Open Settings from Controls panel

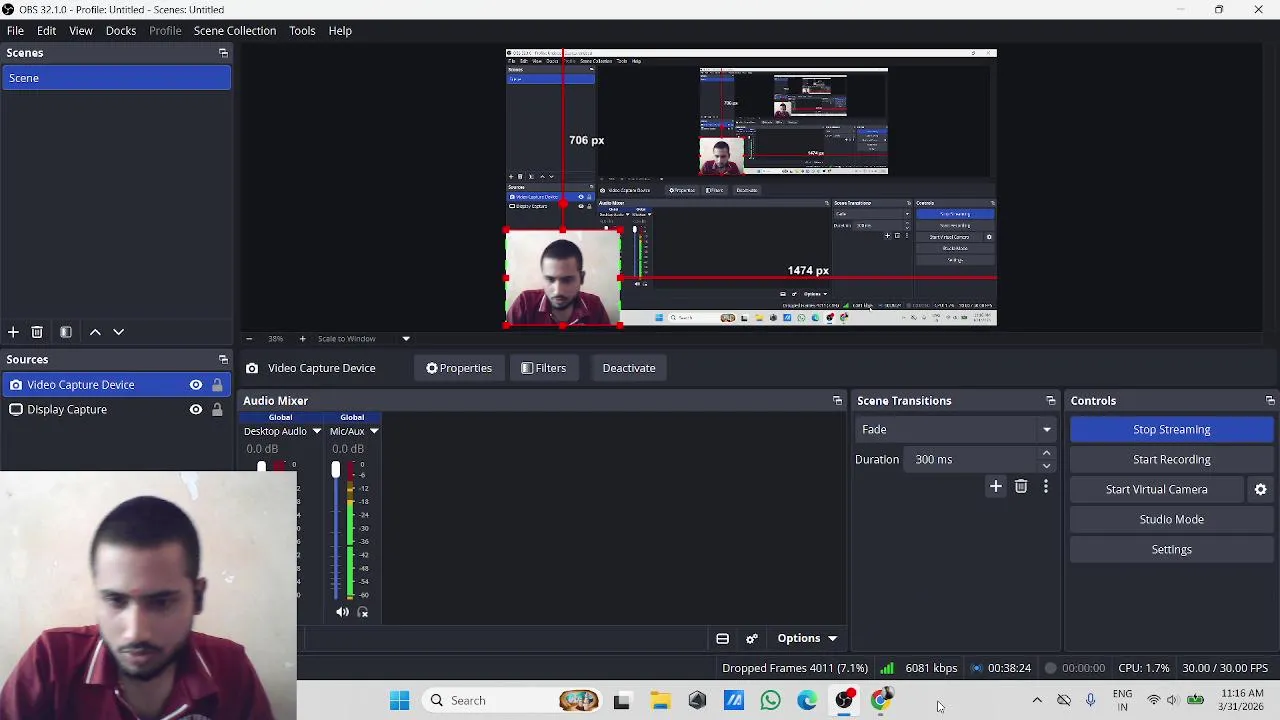click(x=1171, y=550)
